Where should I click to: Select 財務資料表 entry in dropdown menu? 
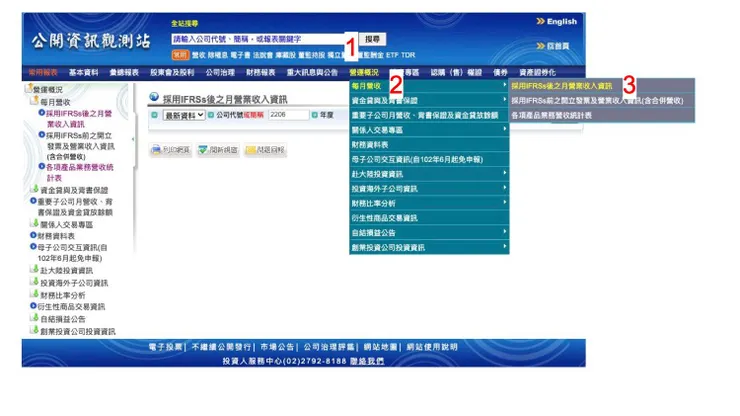pos(429,144)
